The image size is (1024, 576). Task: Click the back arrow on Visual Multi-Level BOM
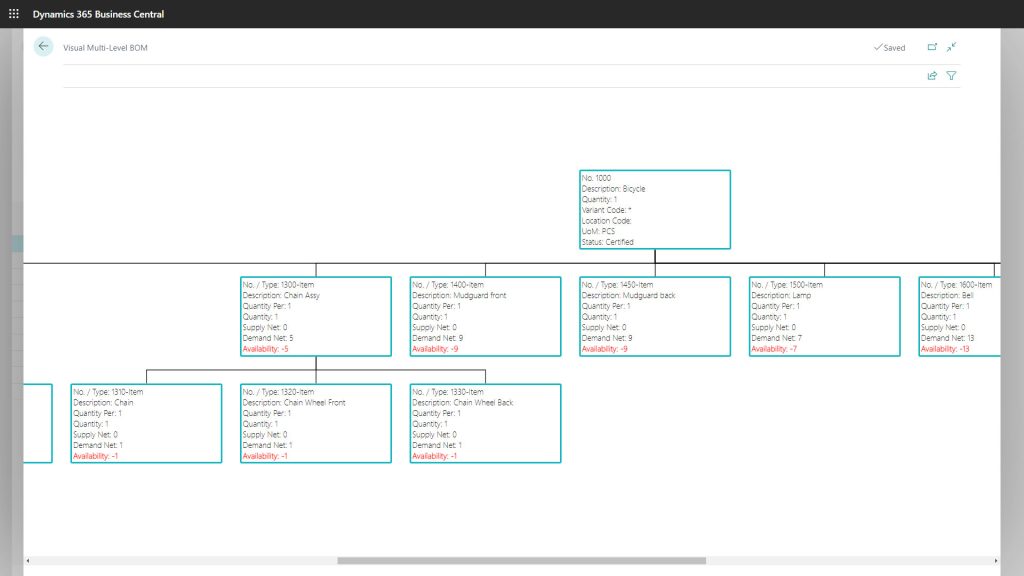[41, 46]
